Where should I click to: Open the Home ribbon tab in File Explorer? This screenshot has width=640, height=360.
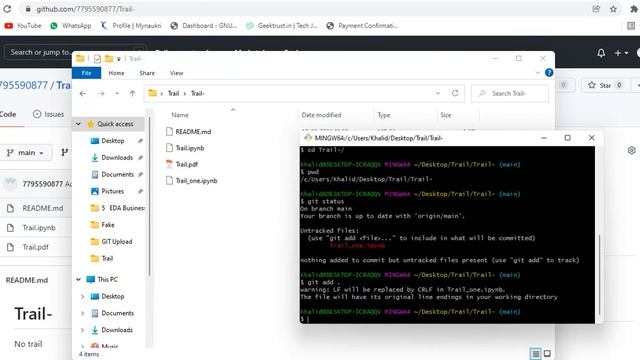pyautogui.click(x=116, y=73)
